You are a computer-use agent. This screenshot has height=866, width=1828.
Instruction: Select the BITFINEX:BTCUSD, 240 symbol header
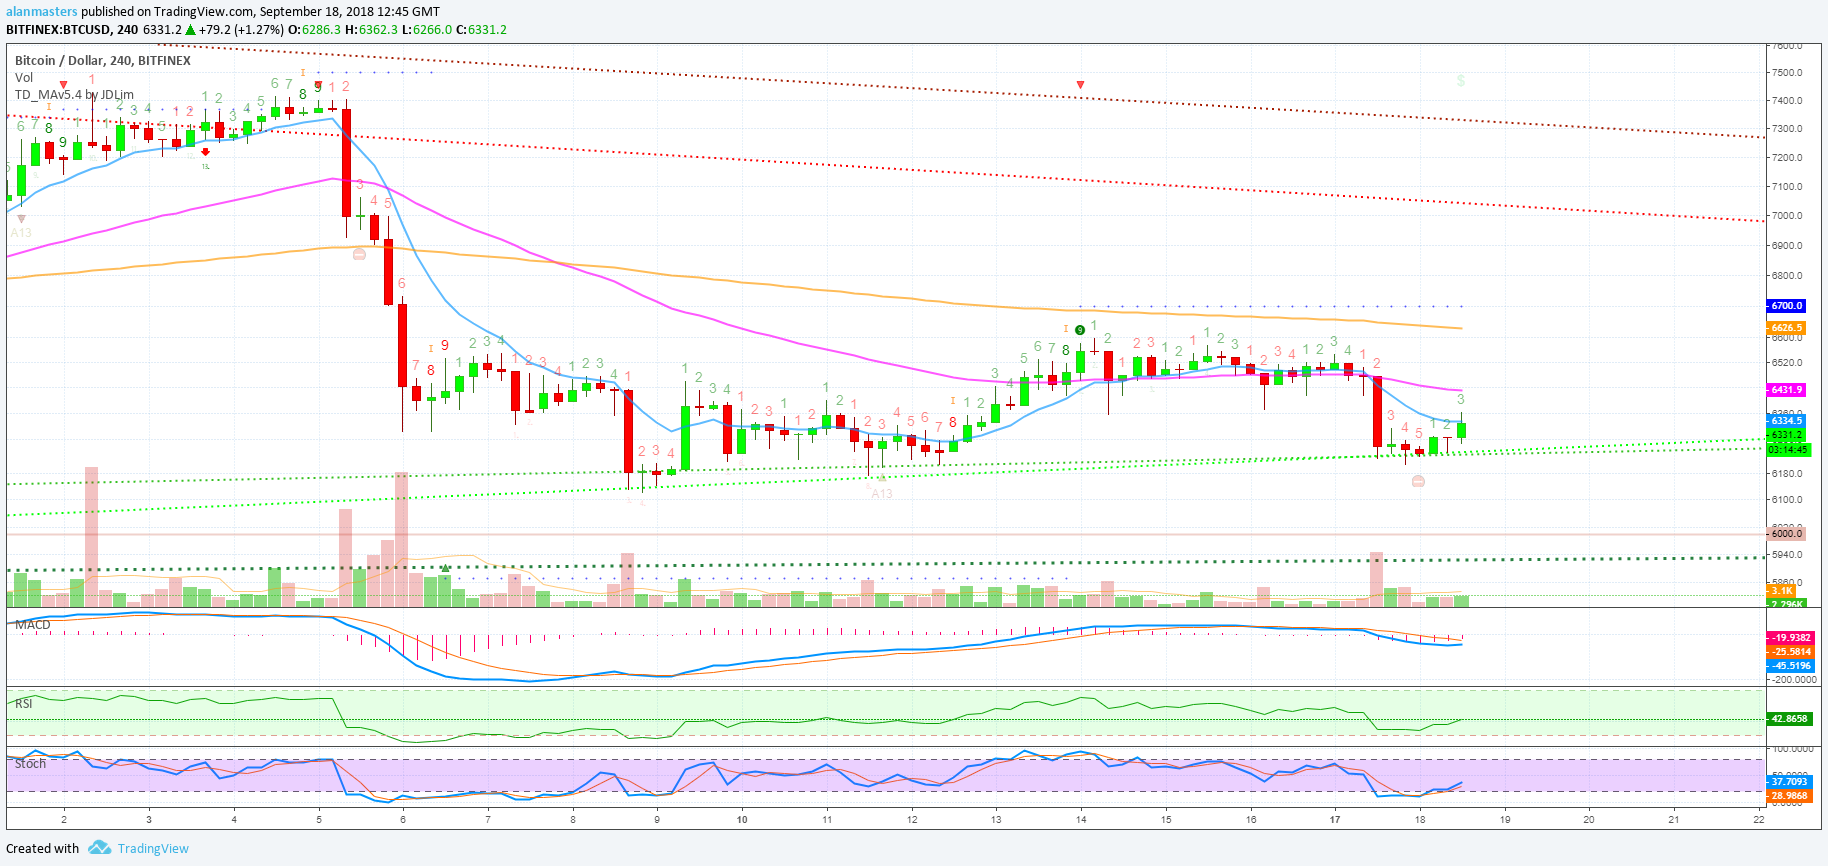tap(72, 29)
